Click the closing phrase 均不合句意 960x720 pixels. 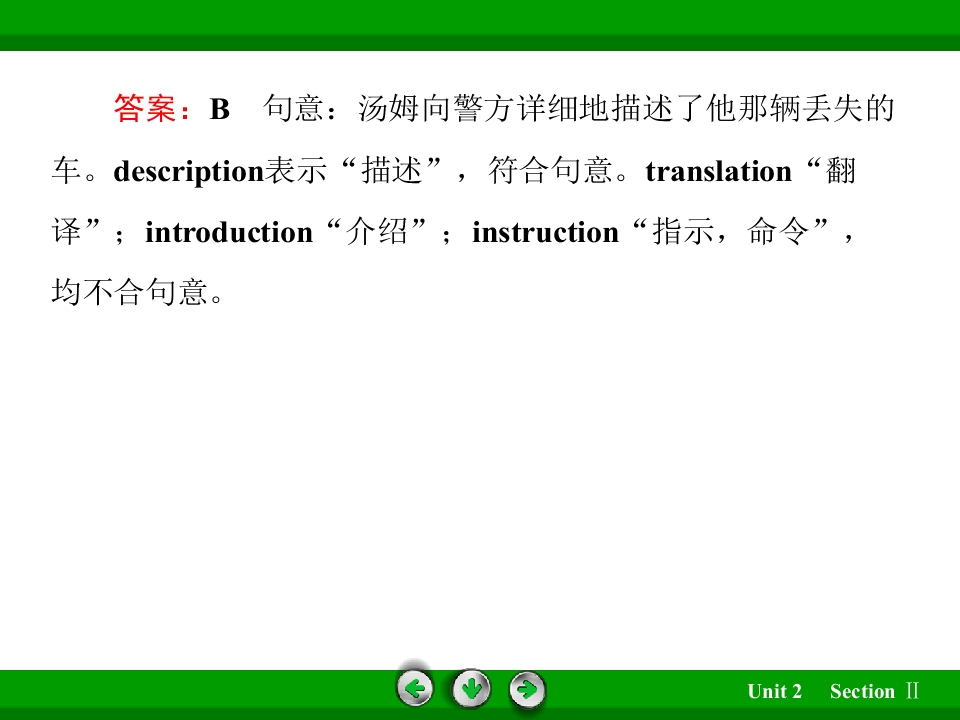(x=130, y=291)
